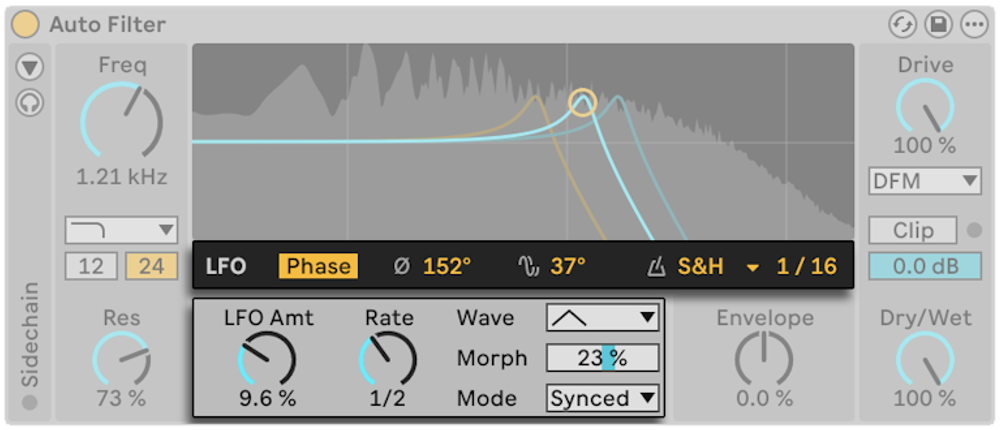Click the S&H label

[x=701, y=266]
